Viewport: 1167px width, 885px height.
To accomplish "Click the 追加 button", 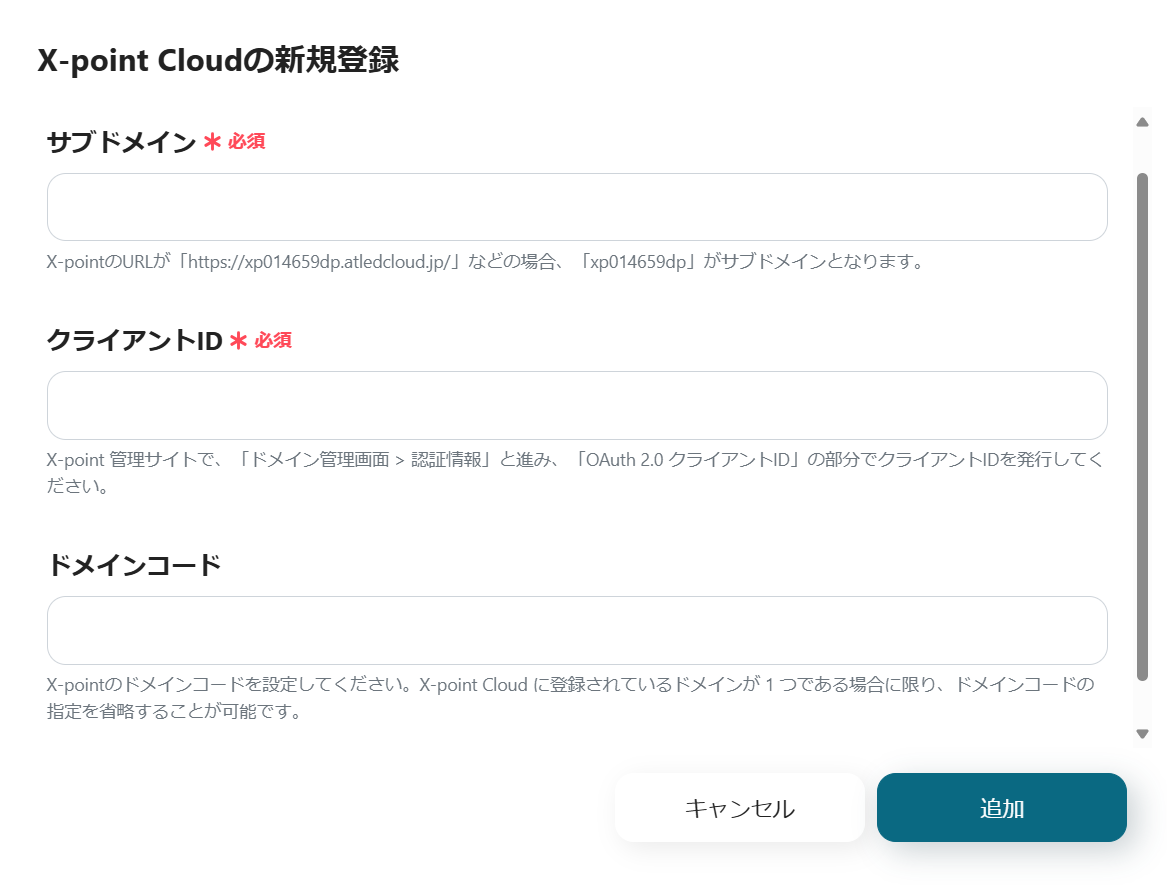I will 1001,808.
